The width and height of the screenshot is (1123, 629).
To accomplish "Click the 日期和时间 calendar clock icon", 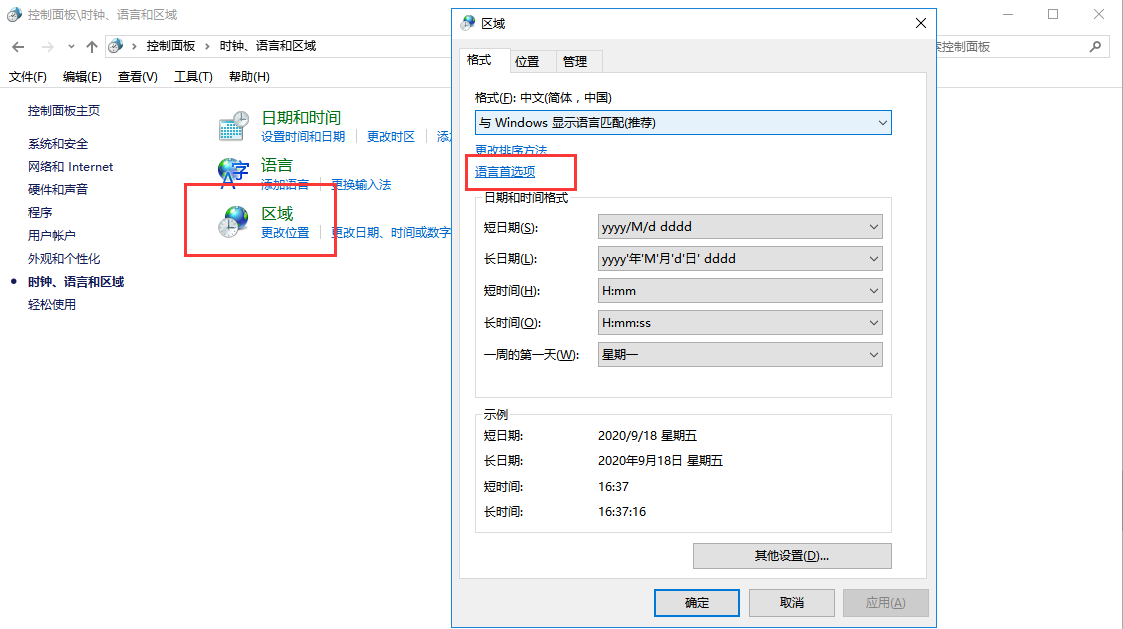I will tap(233, 126).
